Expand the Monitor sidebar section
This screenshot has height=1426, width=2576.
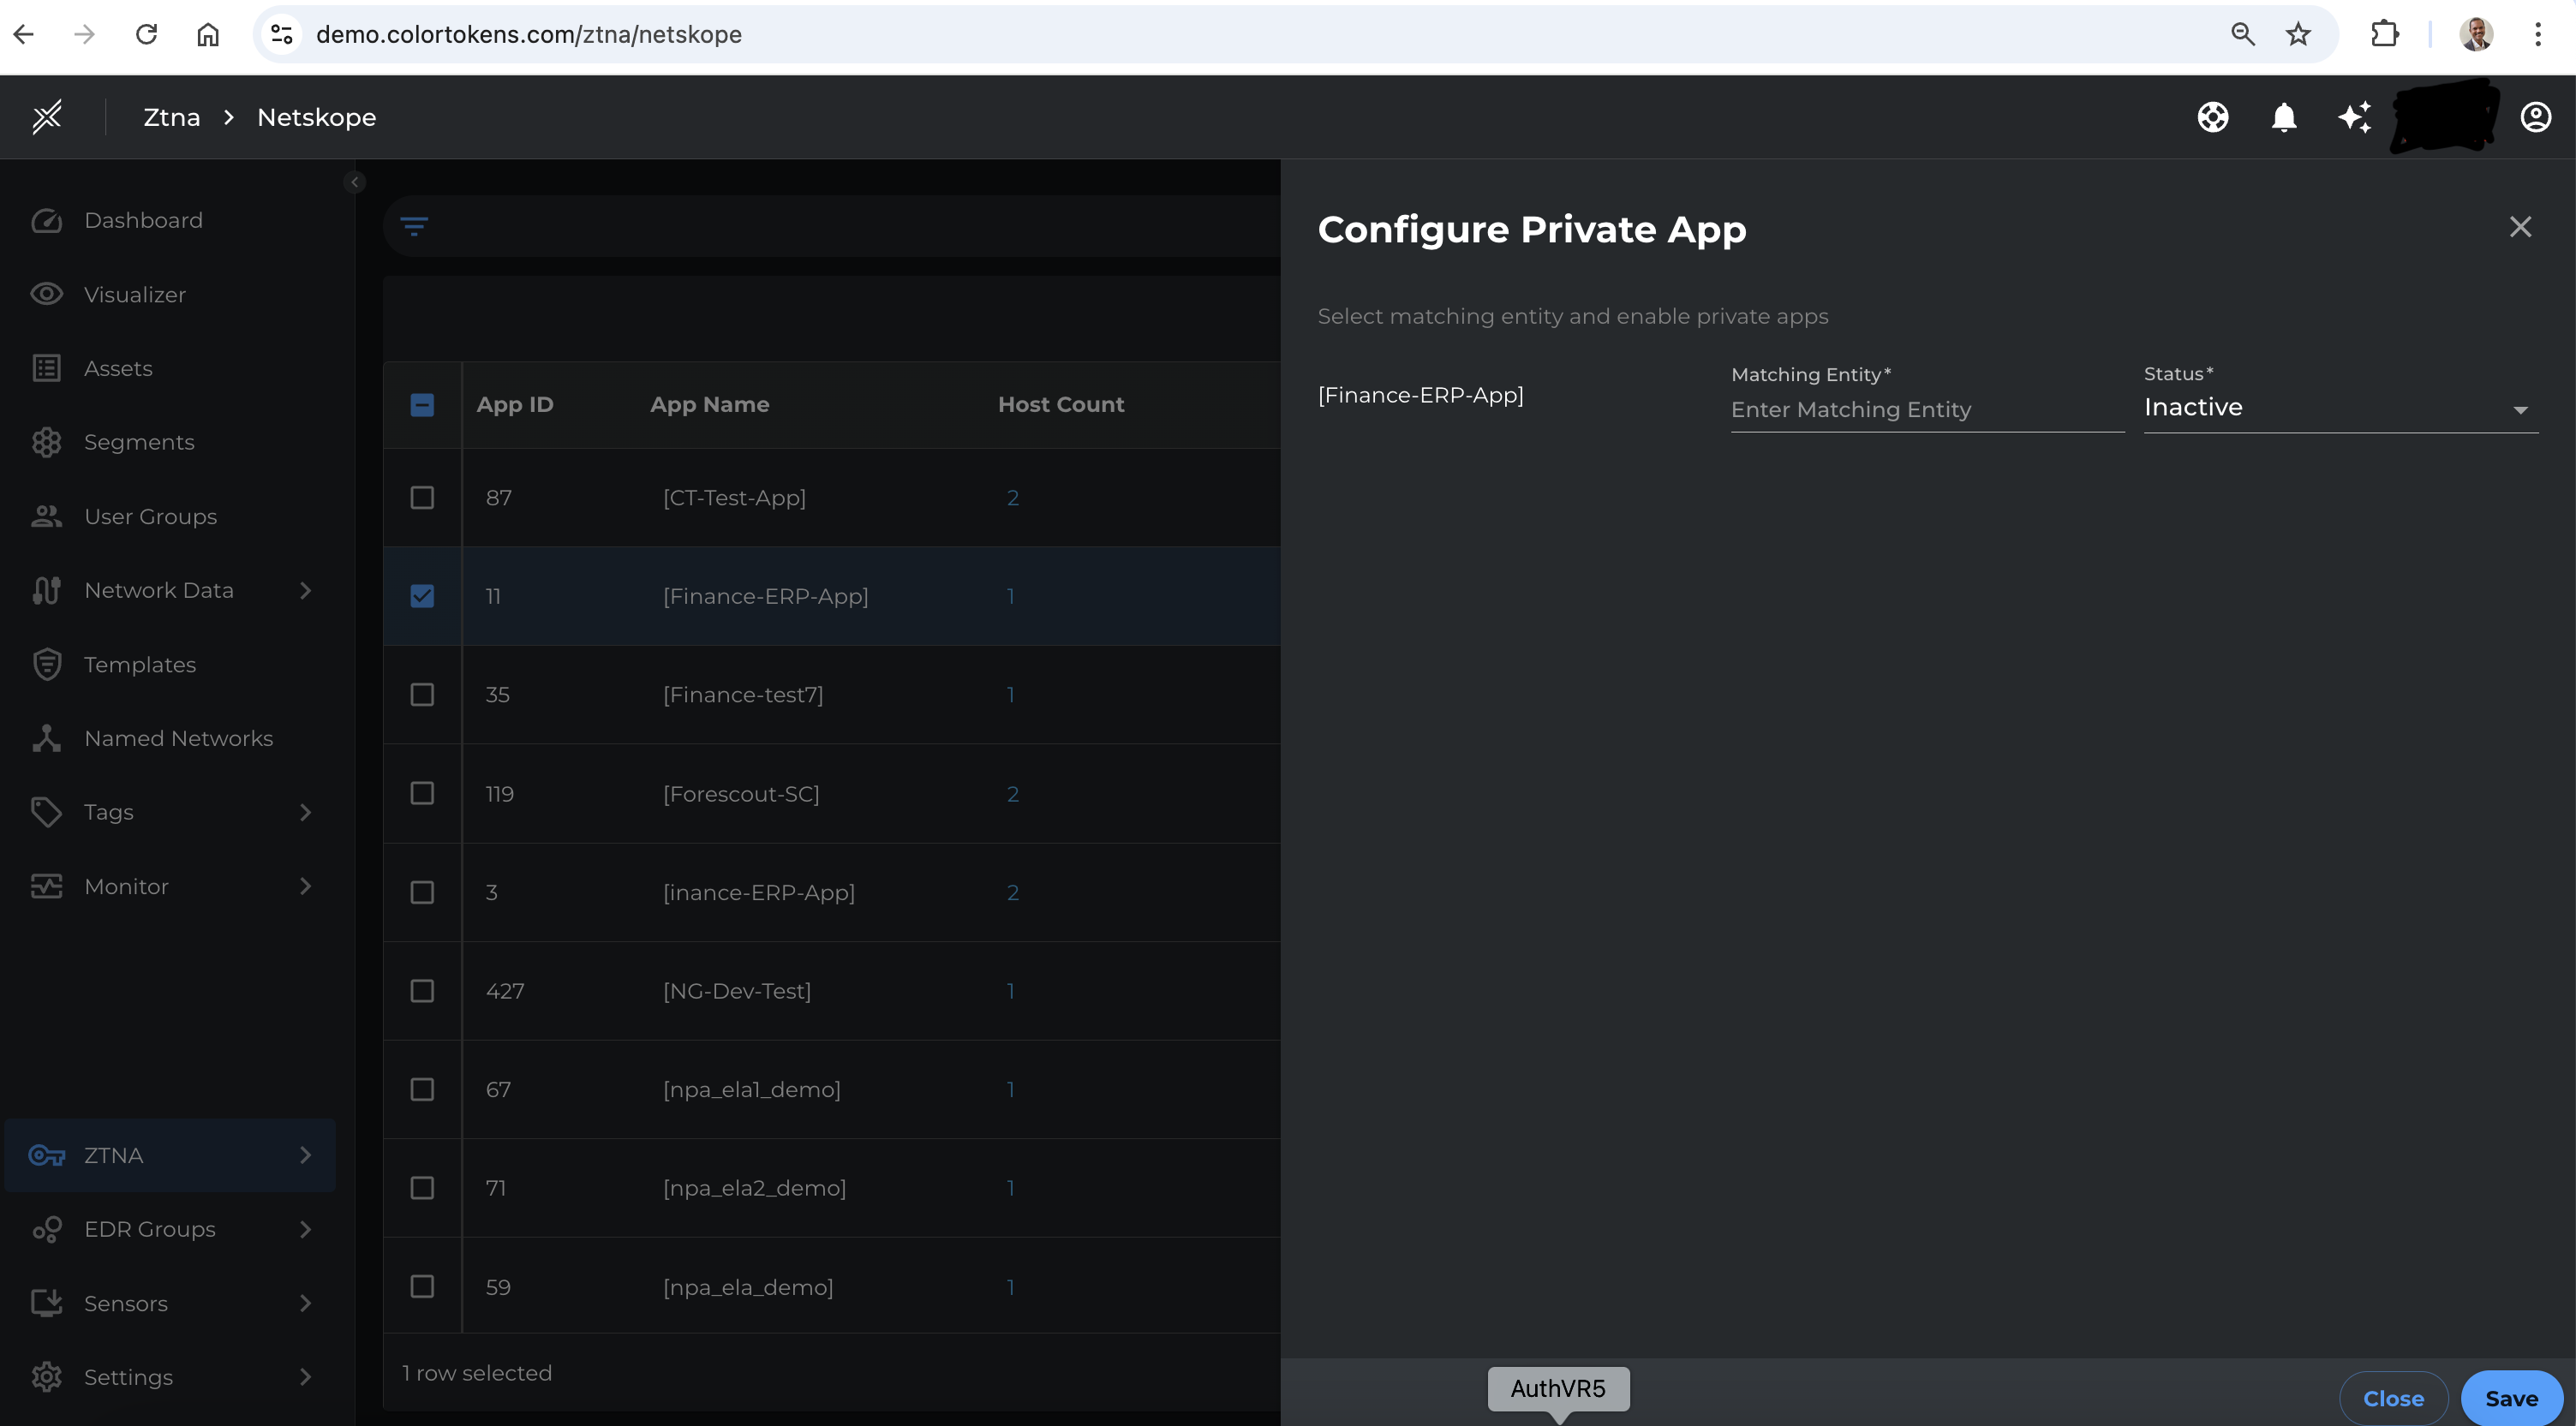(125, 886)
